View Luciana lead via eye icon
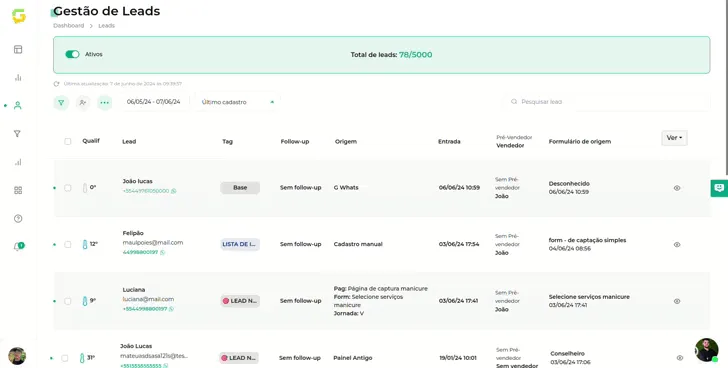This screenshot has width=728, height=368. (677, 301)
